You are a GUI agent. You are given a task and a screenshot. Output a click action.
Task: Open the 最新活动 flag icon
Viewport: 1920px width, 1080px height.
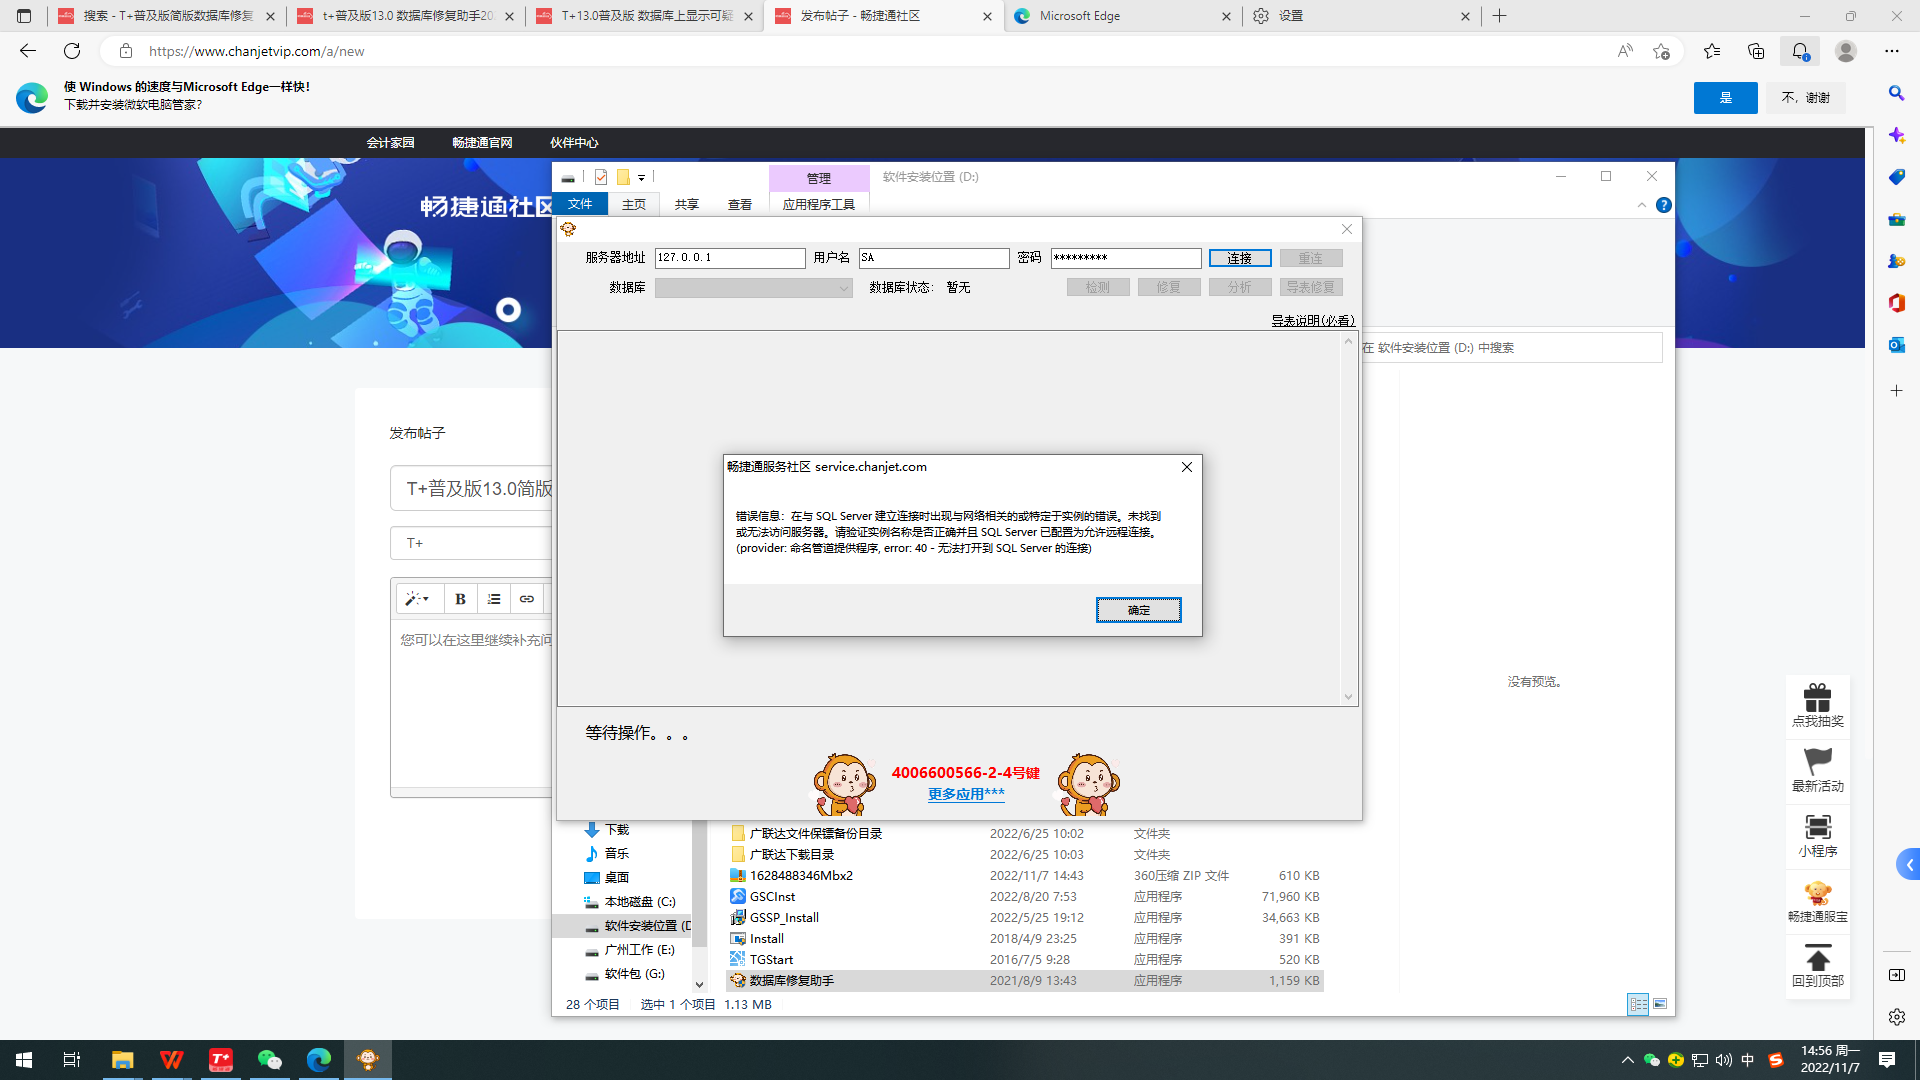[1818, 771]
